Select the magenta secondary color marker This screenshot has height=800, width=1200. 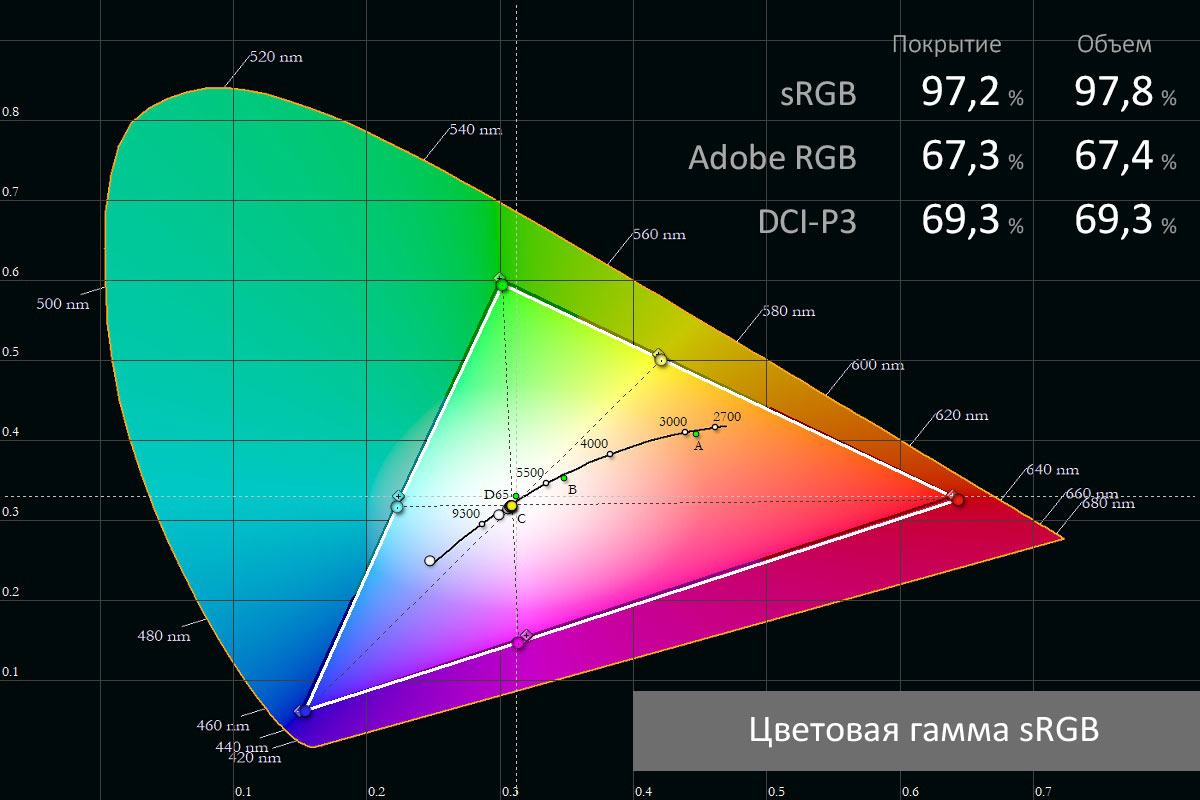click(x=518, y=642)
